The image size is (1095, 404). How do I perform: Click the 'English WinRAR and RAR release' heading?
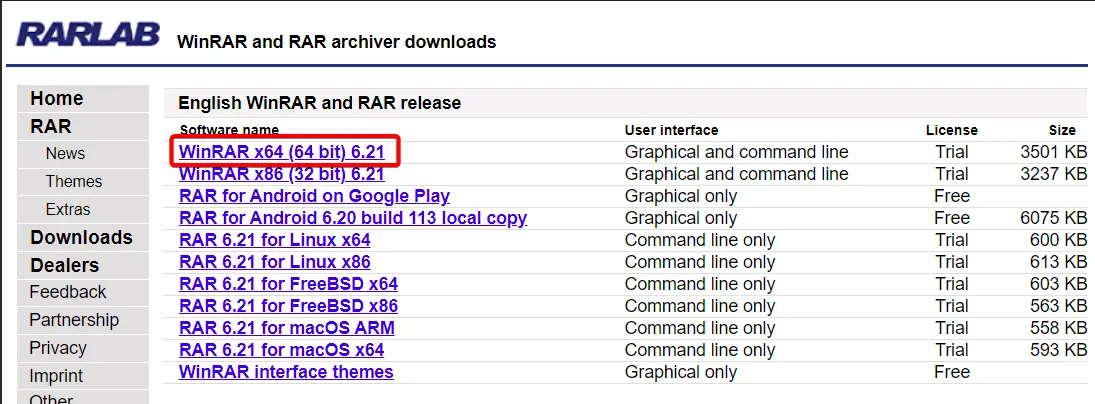click(x=320, y=103)
